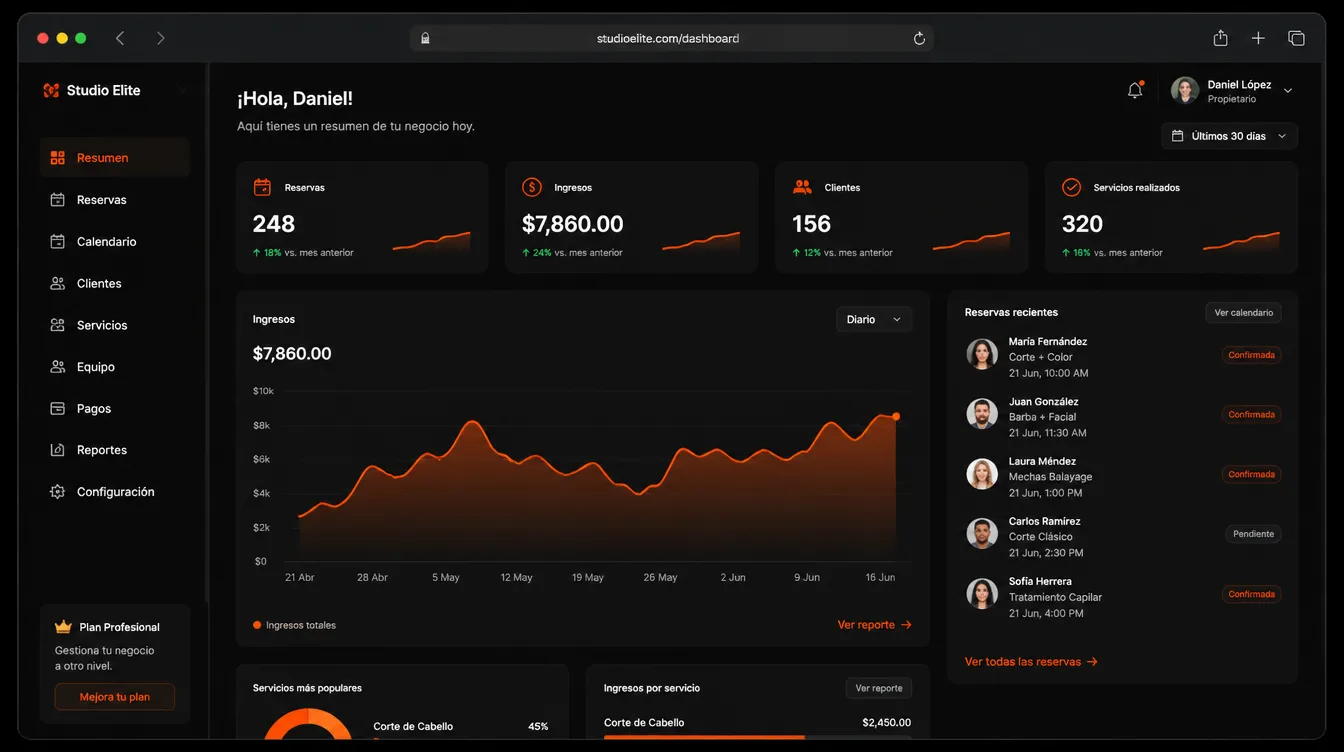The image size is (1344, 752).
Task: Open the Reservas sidebar section
Action: 115,200
